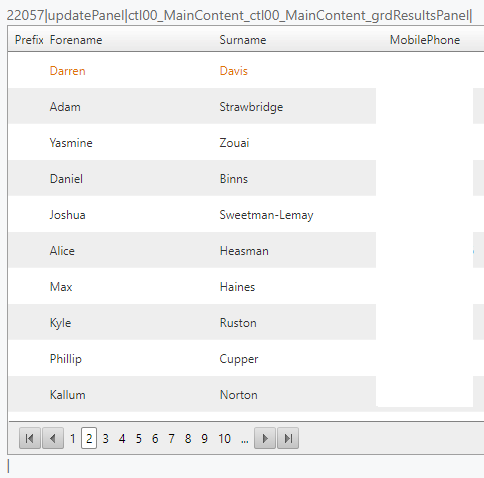Select surname Heasman
The image size is (484, 478).
tap(244, 251)
